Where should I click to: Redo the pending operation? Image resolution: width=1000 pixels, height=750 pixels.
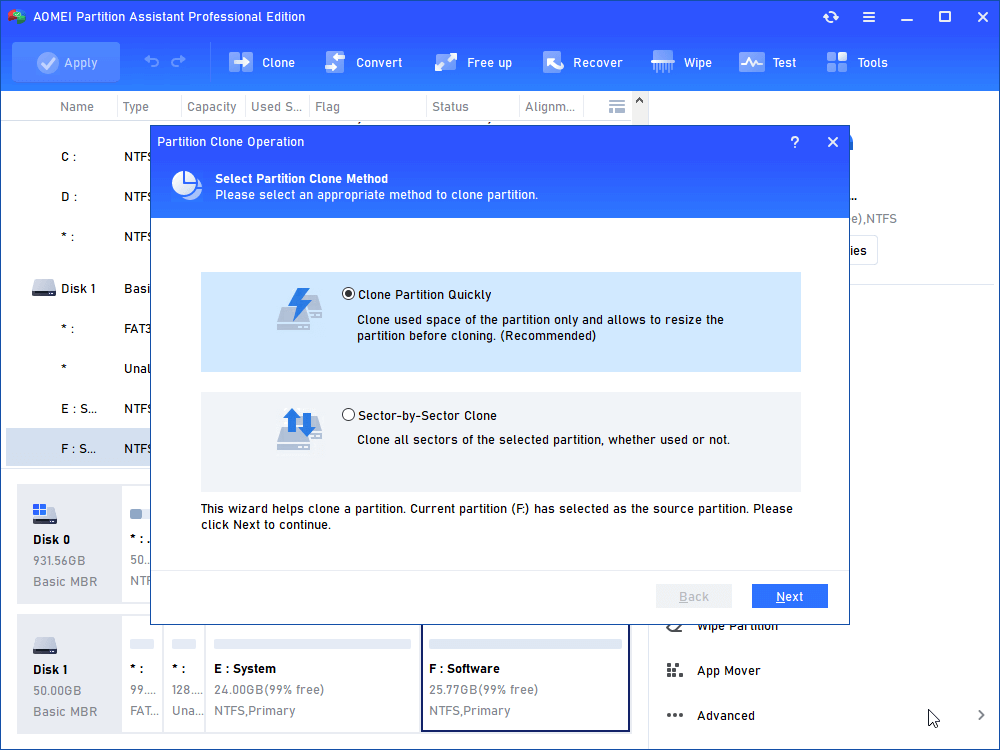179,61
